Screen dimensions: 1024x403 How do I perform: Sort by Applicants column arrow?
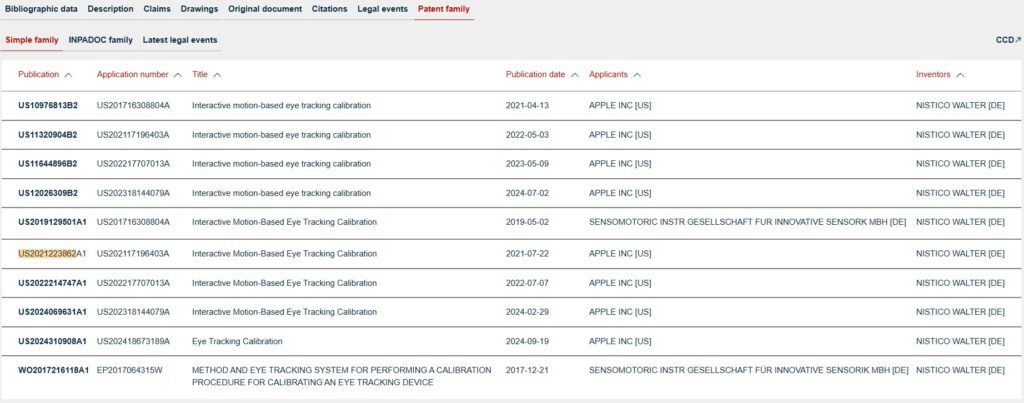[x=637, y=75]
